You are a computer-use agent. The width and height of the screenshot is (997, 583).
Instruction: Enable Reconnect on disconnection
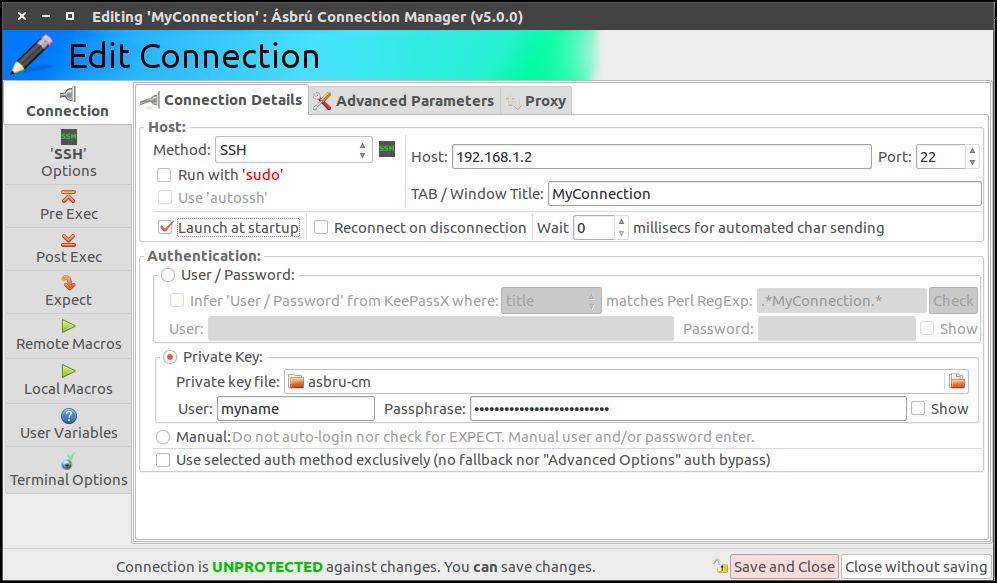pos(321,228)
